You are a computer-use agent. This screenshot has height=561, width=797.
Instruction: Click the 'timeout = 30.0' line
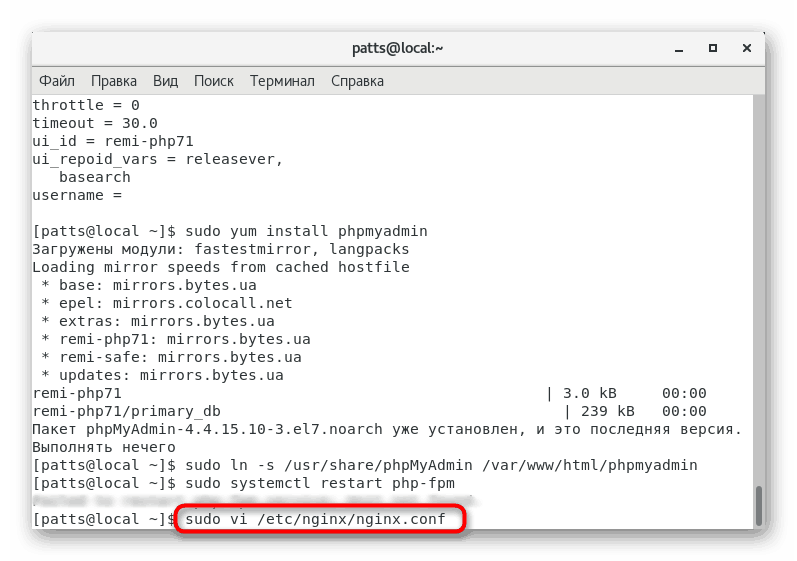(x=95, y=123)
